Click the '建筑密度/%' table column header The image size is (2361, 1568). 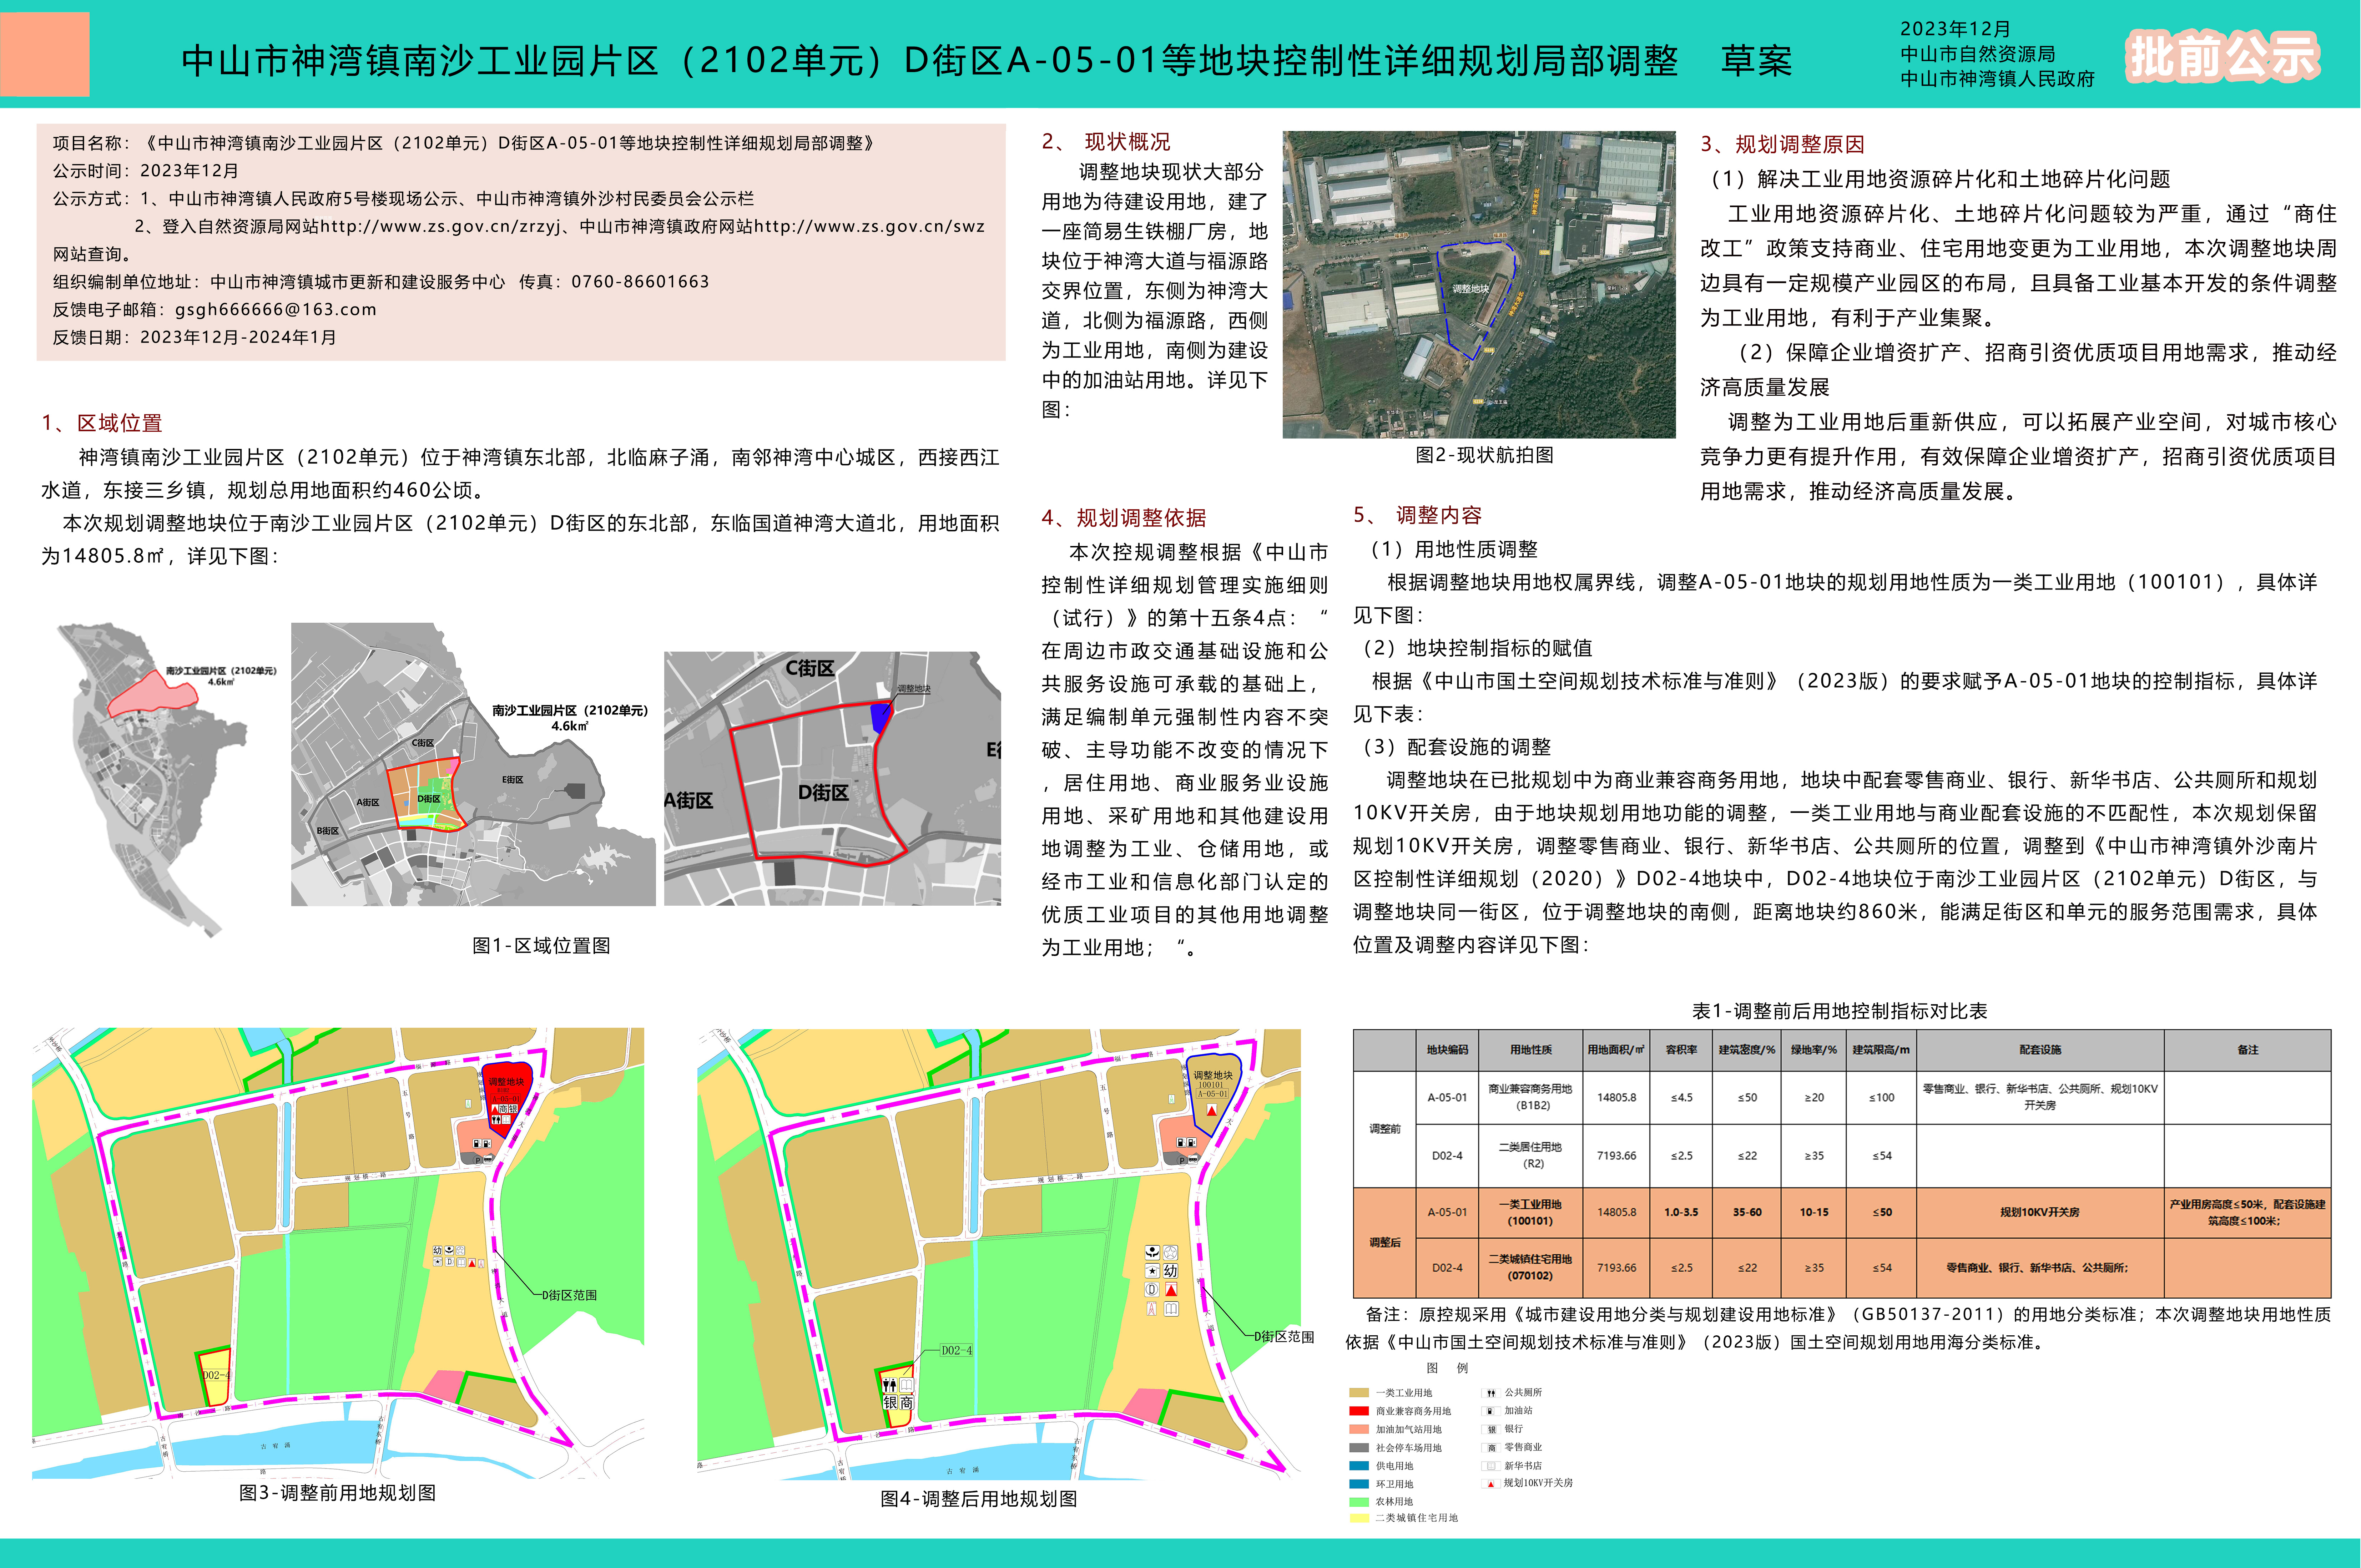(1747, 1050)
